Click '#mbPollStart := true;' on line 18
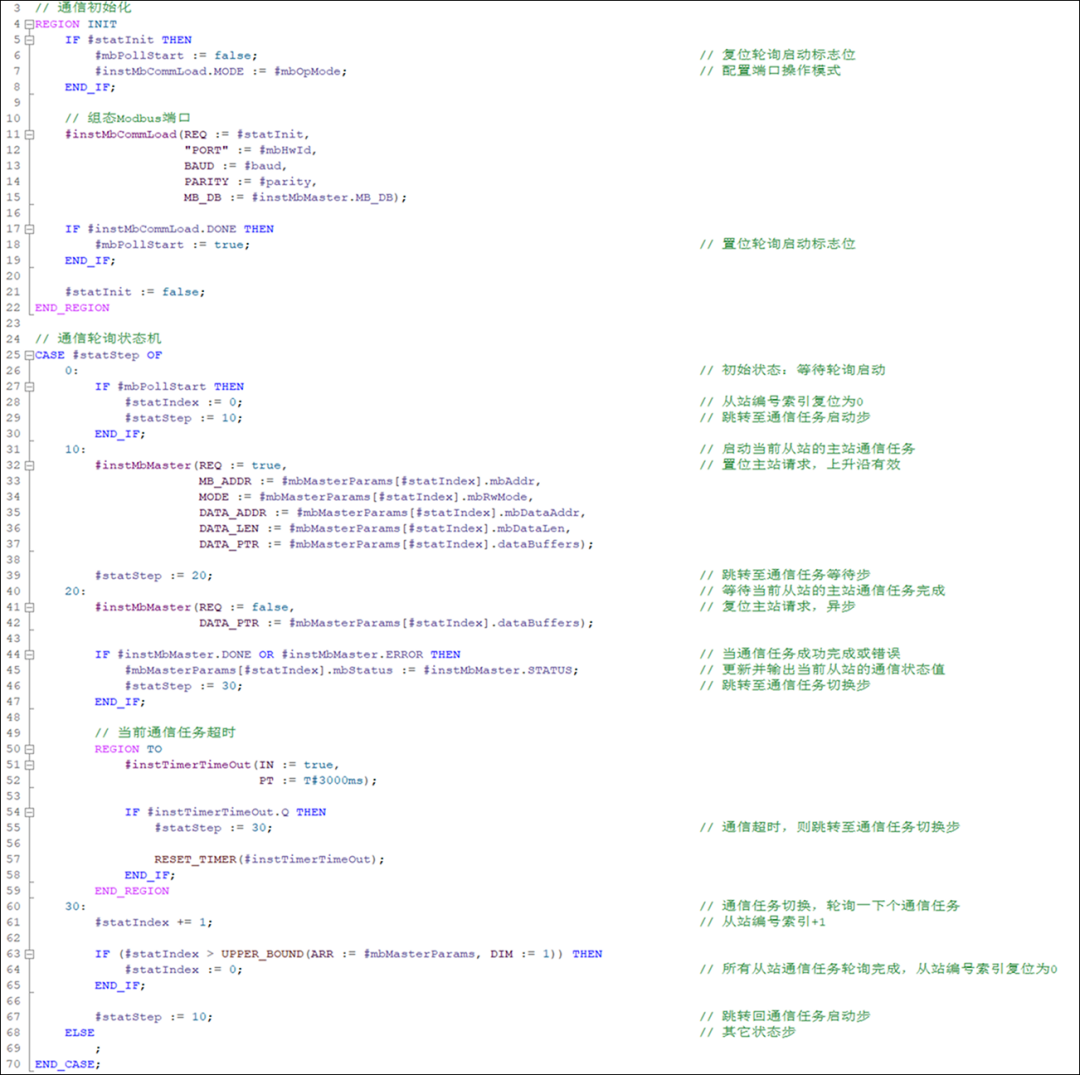Image resolution: width=1080 pixels, height=1075 pixels. [x=173, y=244]
